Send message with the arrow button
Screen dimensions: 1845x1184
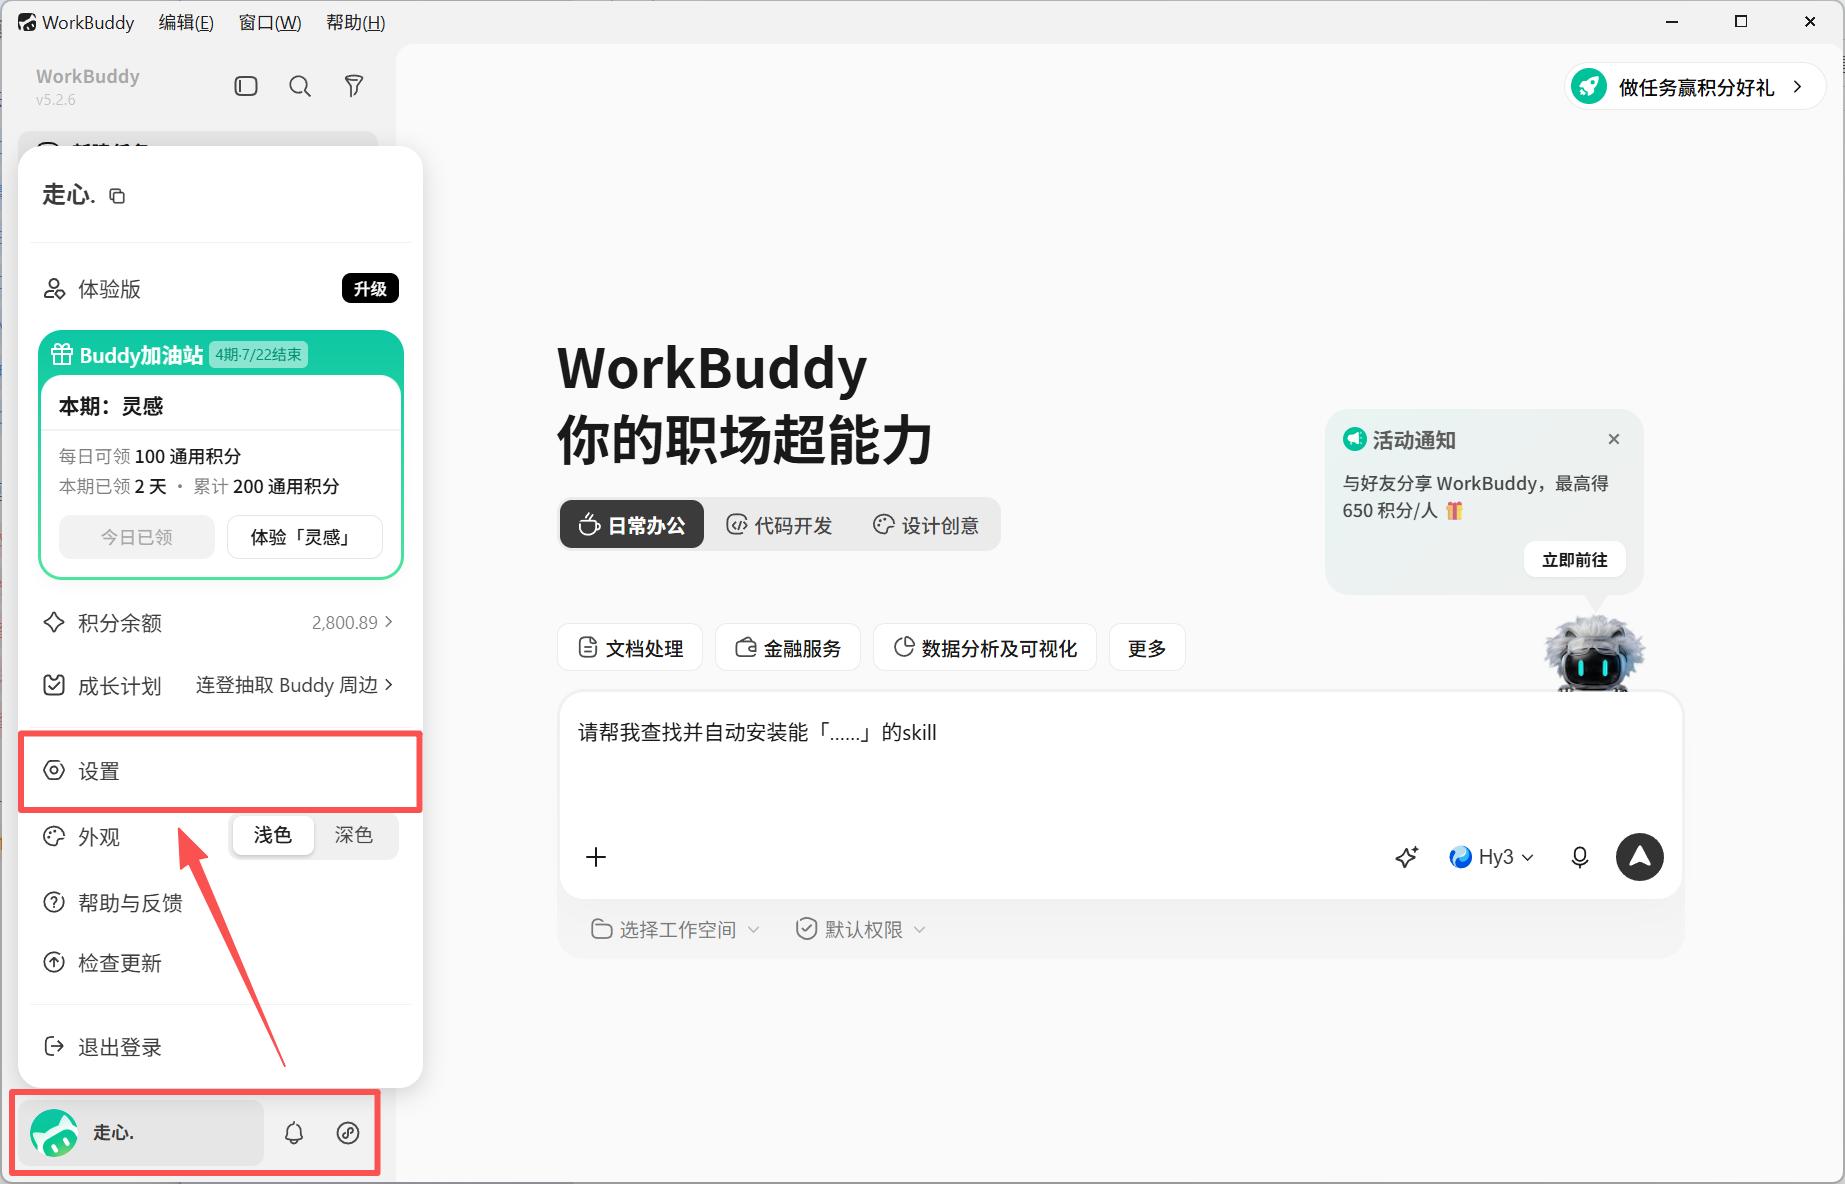(x=1640, y=857)
